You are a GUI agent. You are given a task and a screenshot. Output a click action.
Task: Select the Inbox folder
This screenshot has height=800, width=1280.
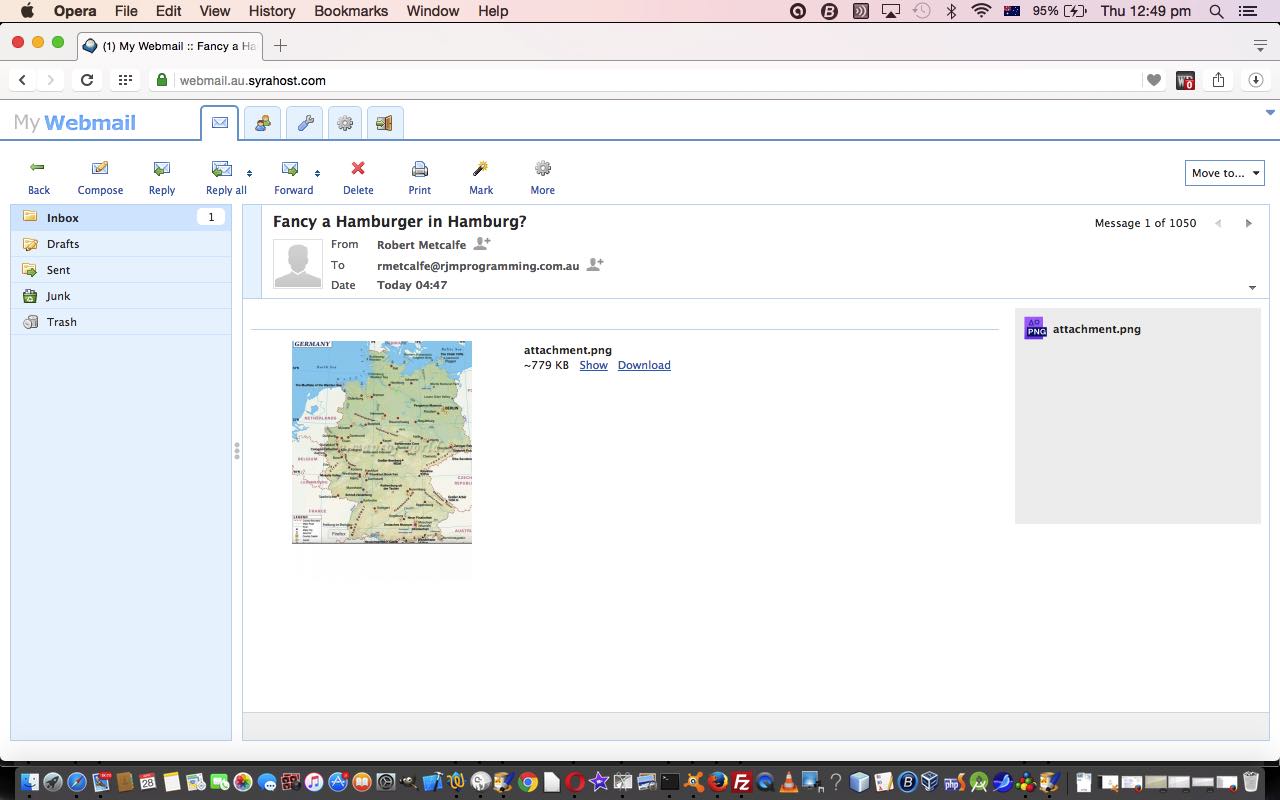click(x=121, y=217)
